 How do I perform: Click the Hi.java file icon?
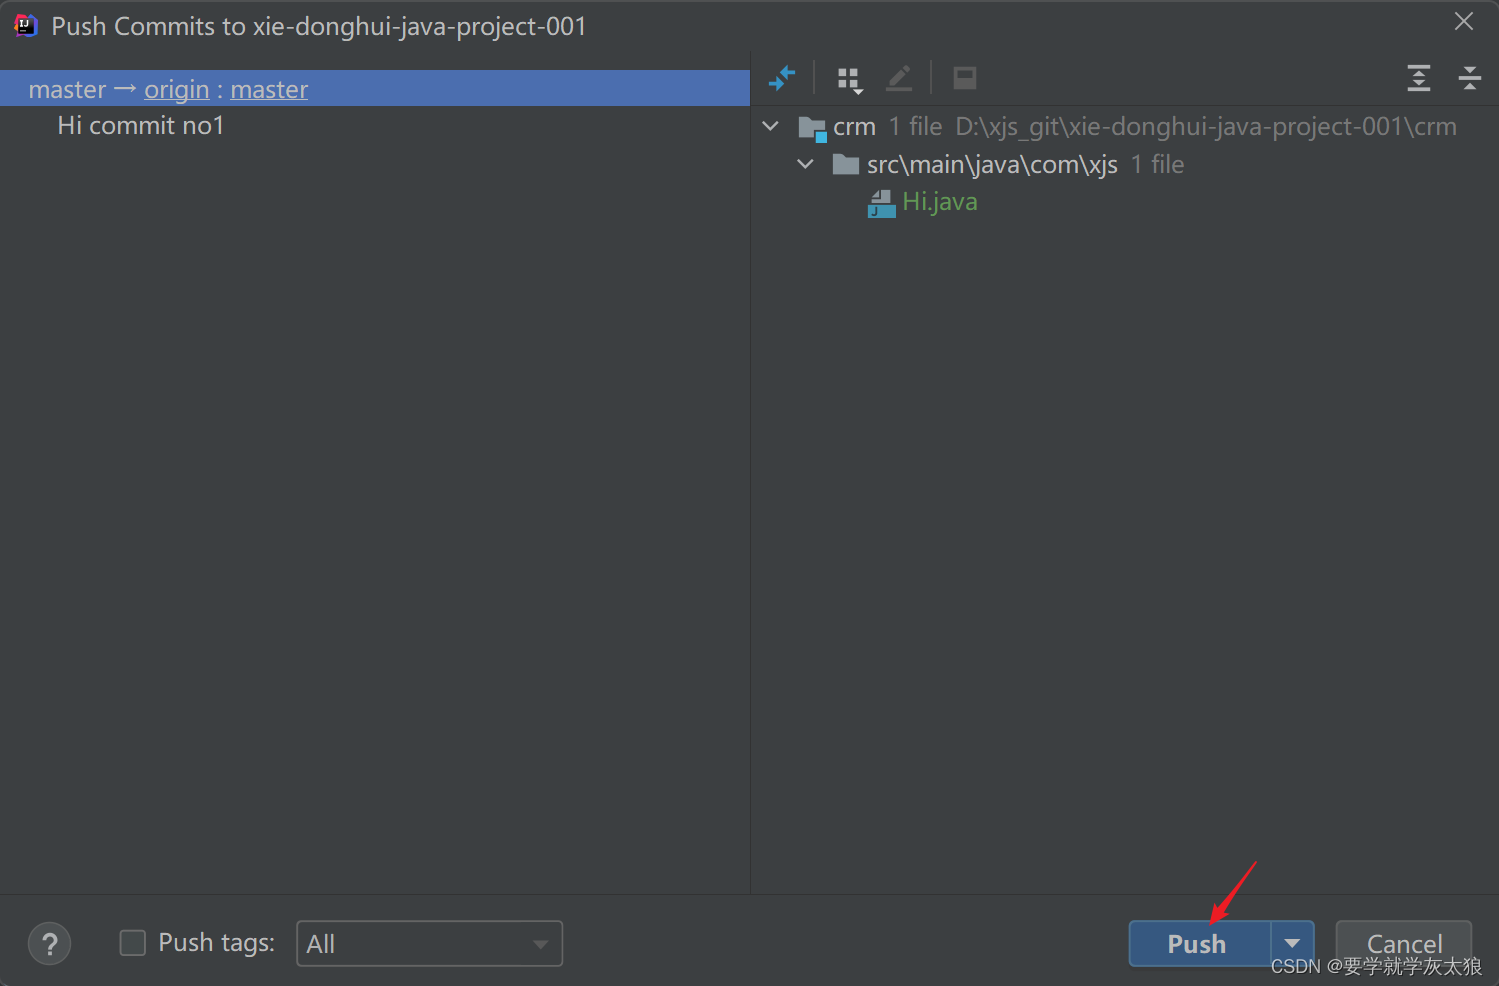click(881, 203)
